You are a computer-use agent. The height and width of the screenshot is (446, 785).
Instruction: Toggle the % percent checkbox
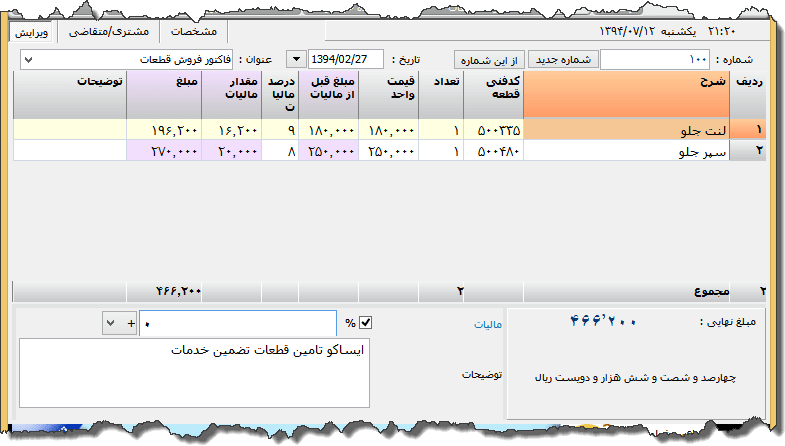365,323
